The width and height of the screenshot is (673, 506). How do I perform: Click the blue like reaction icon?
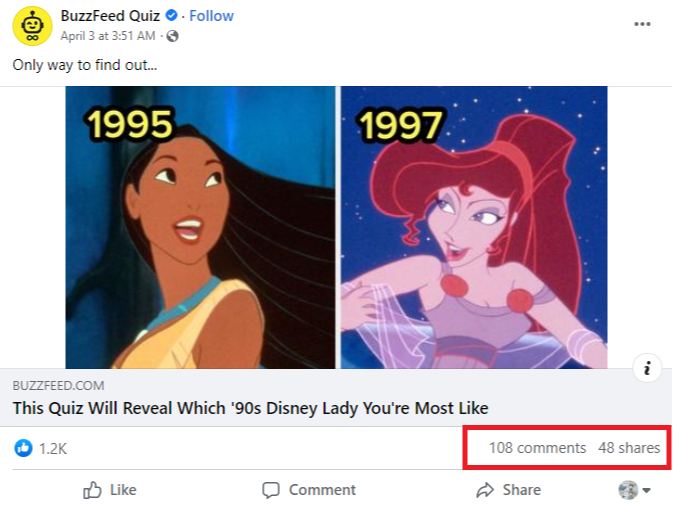pyautogui.click(x=23, y=448)
